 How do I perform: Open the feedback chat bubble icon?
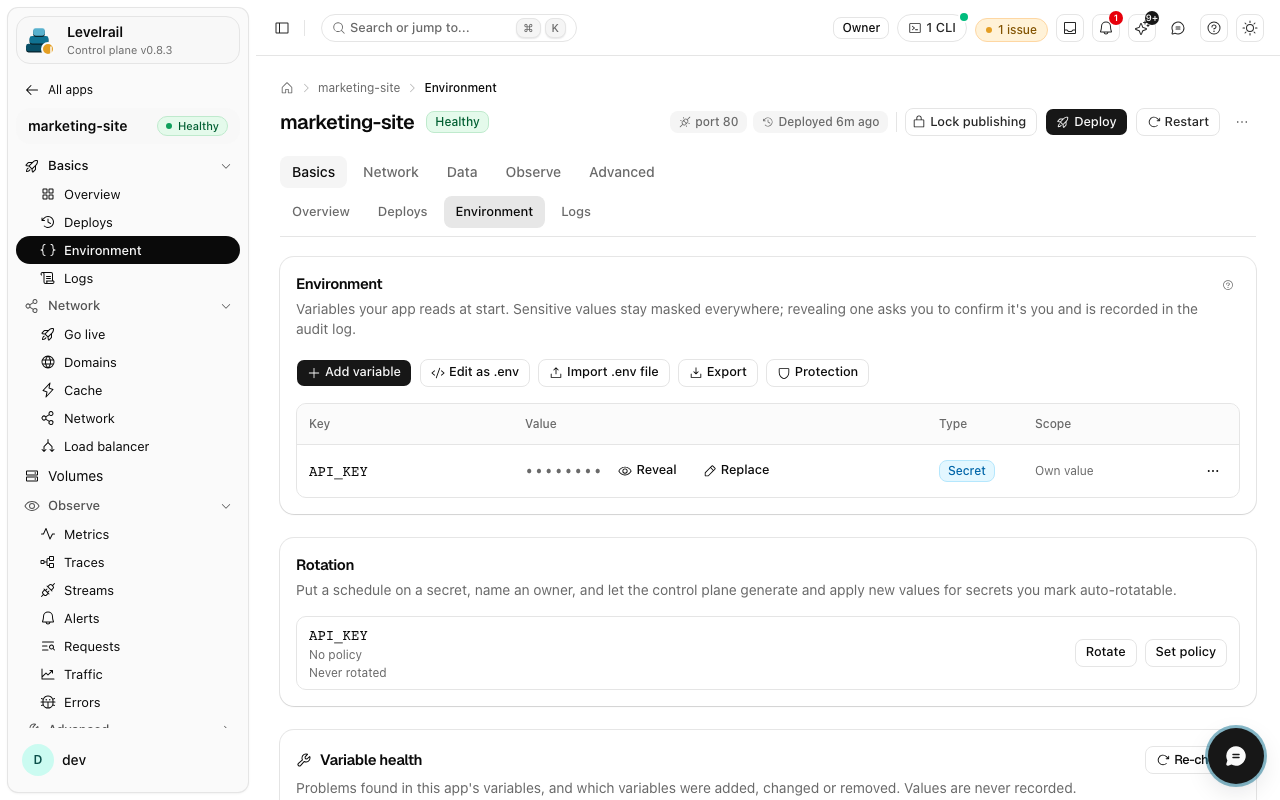click(x=1178, y=28)
